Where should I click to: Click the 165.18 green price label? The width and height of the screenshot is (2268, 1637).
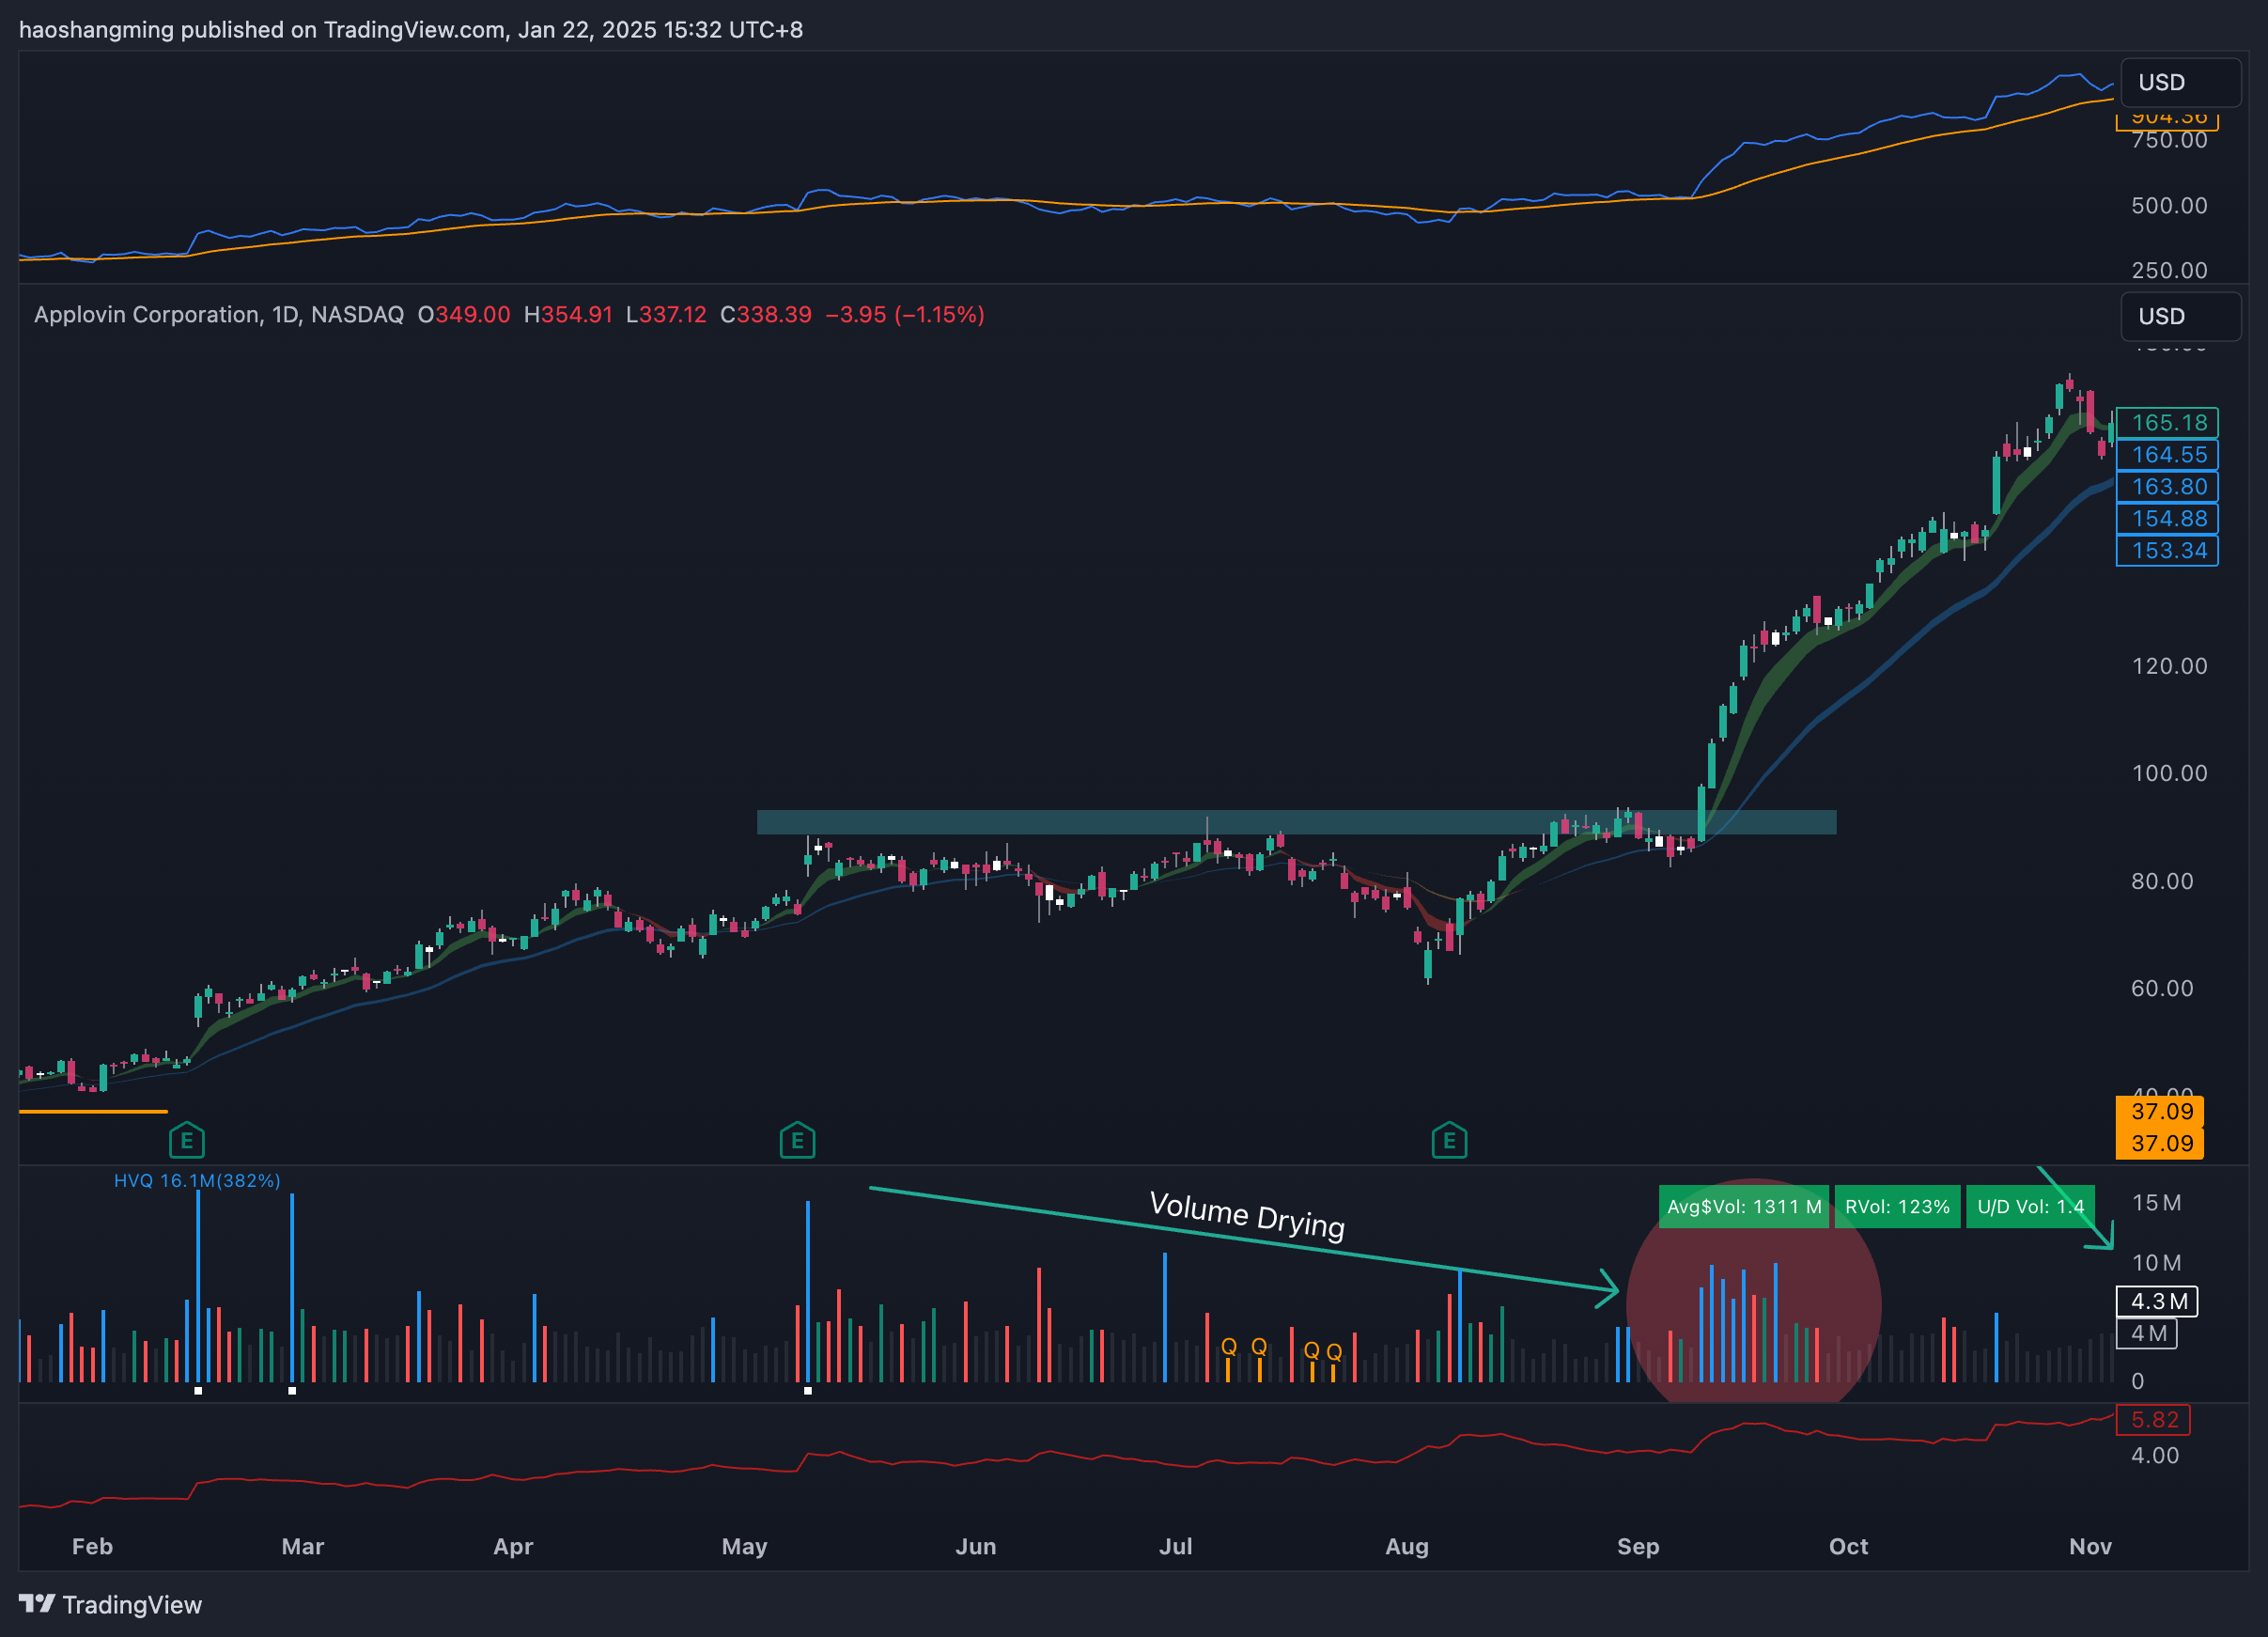pos(2167,422)
